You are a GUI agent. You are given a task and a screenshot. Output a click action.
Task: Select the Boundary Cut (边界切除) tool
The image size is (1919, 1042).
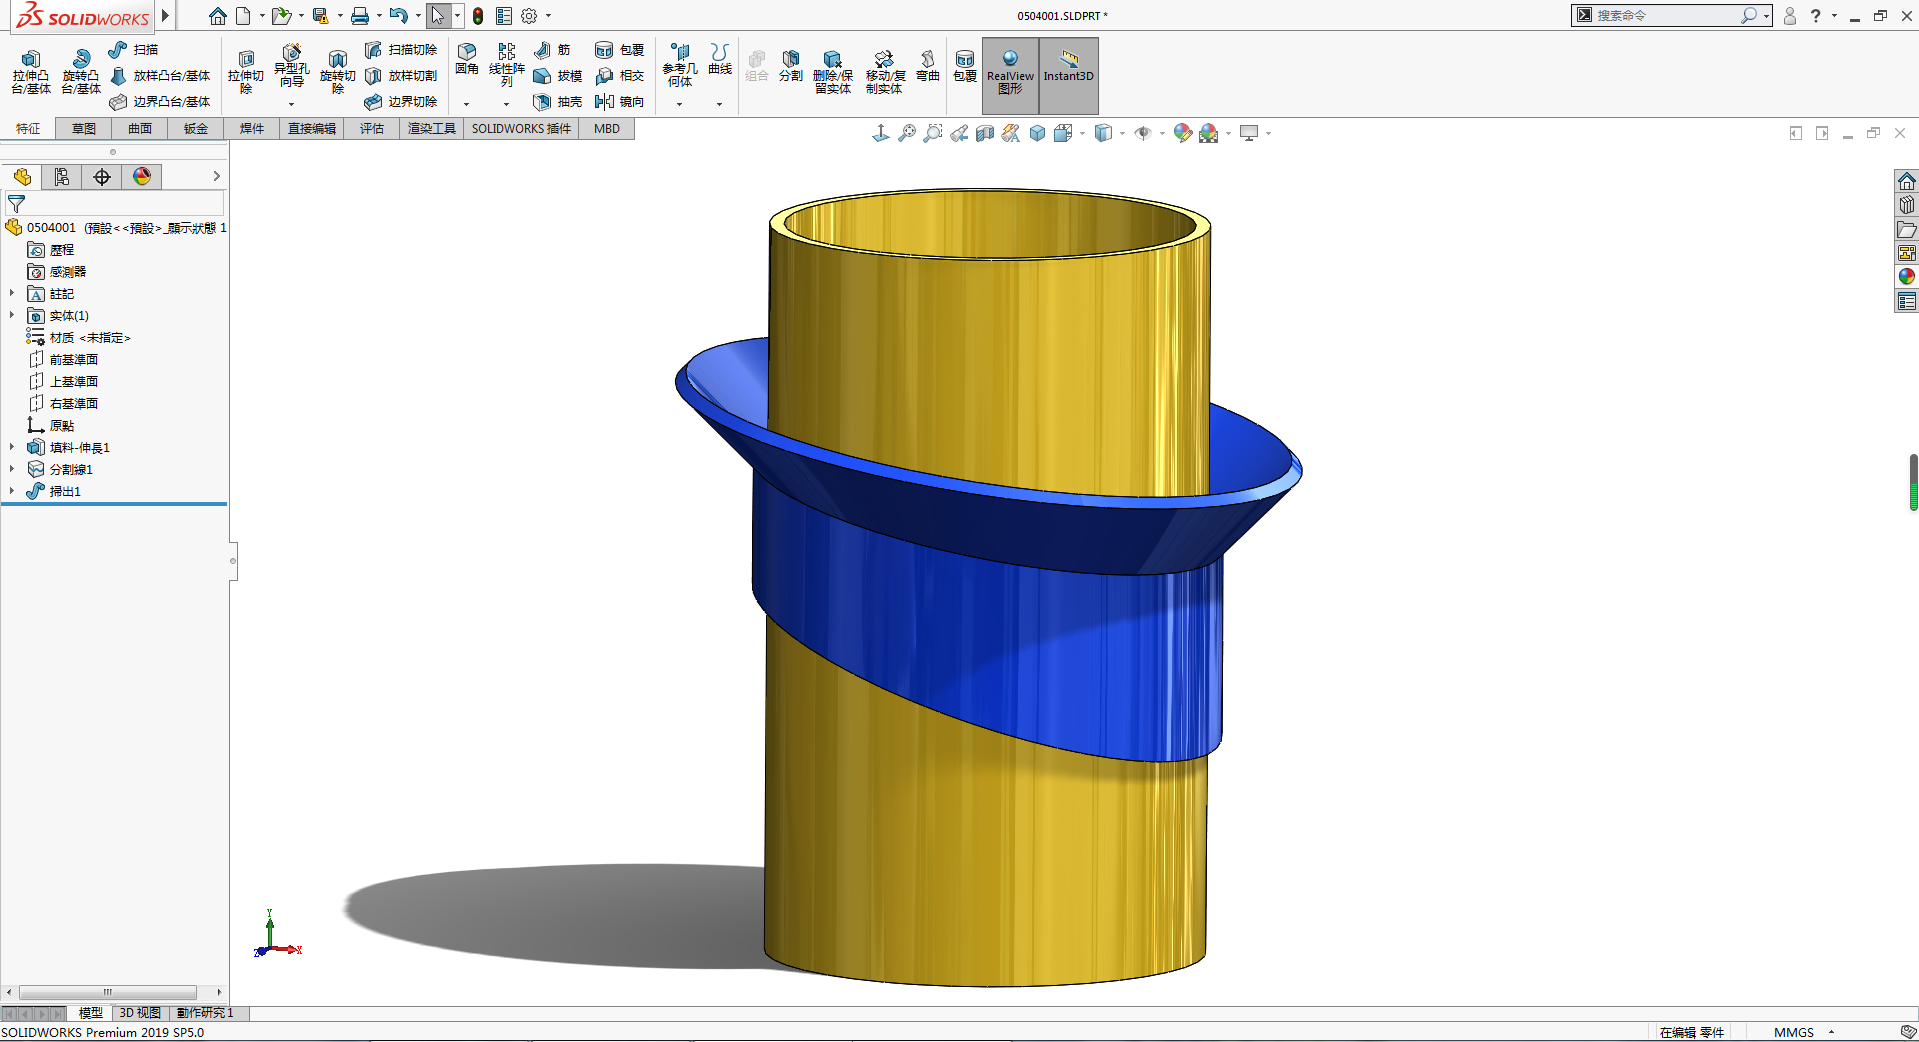[401, 101]
